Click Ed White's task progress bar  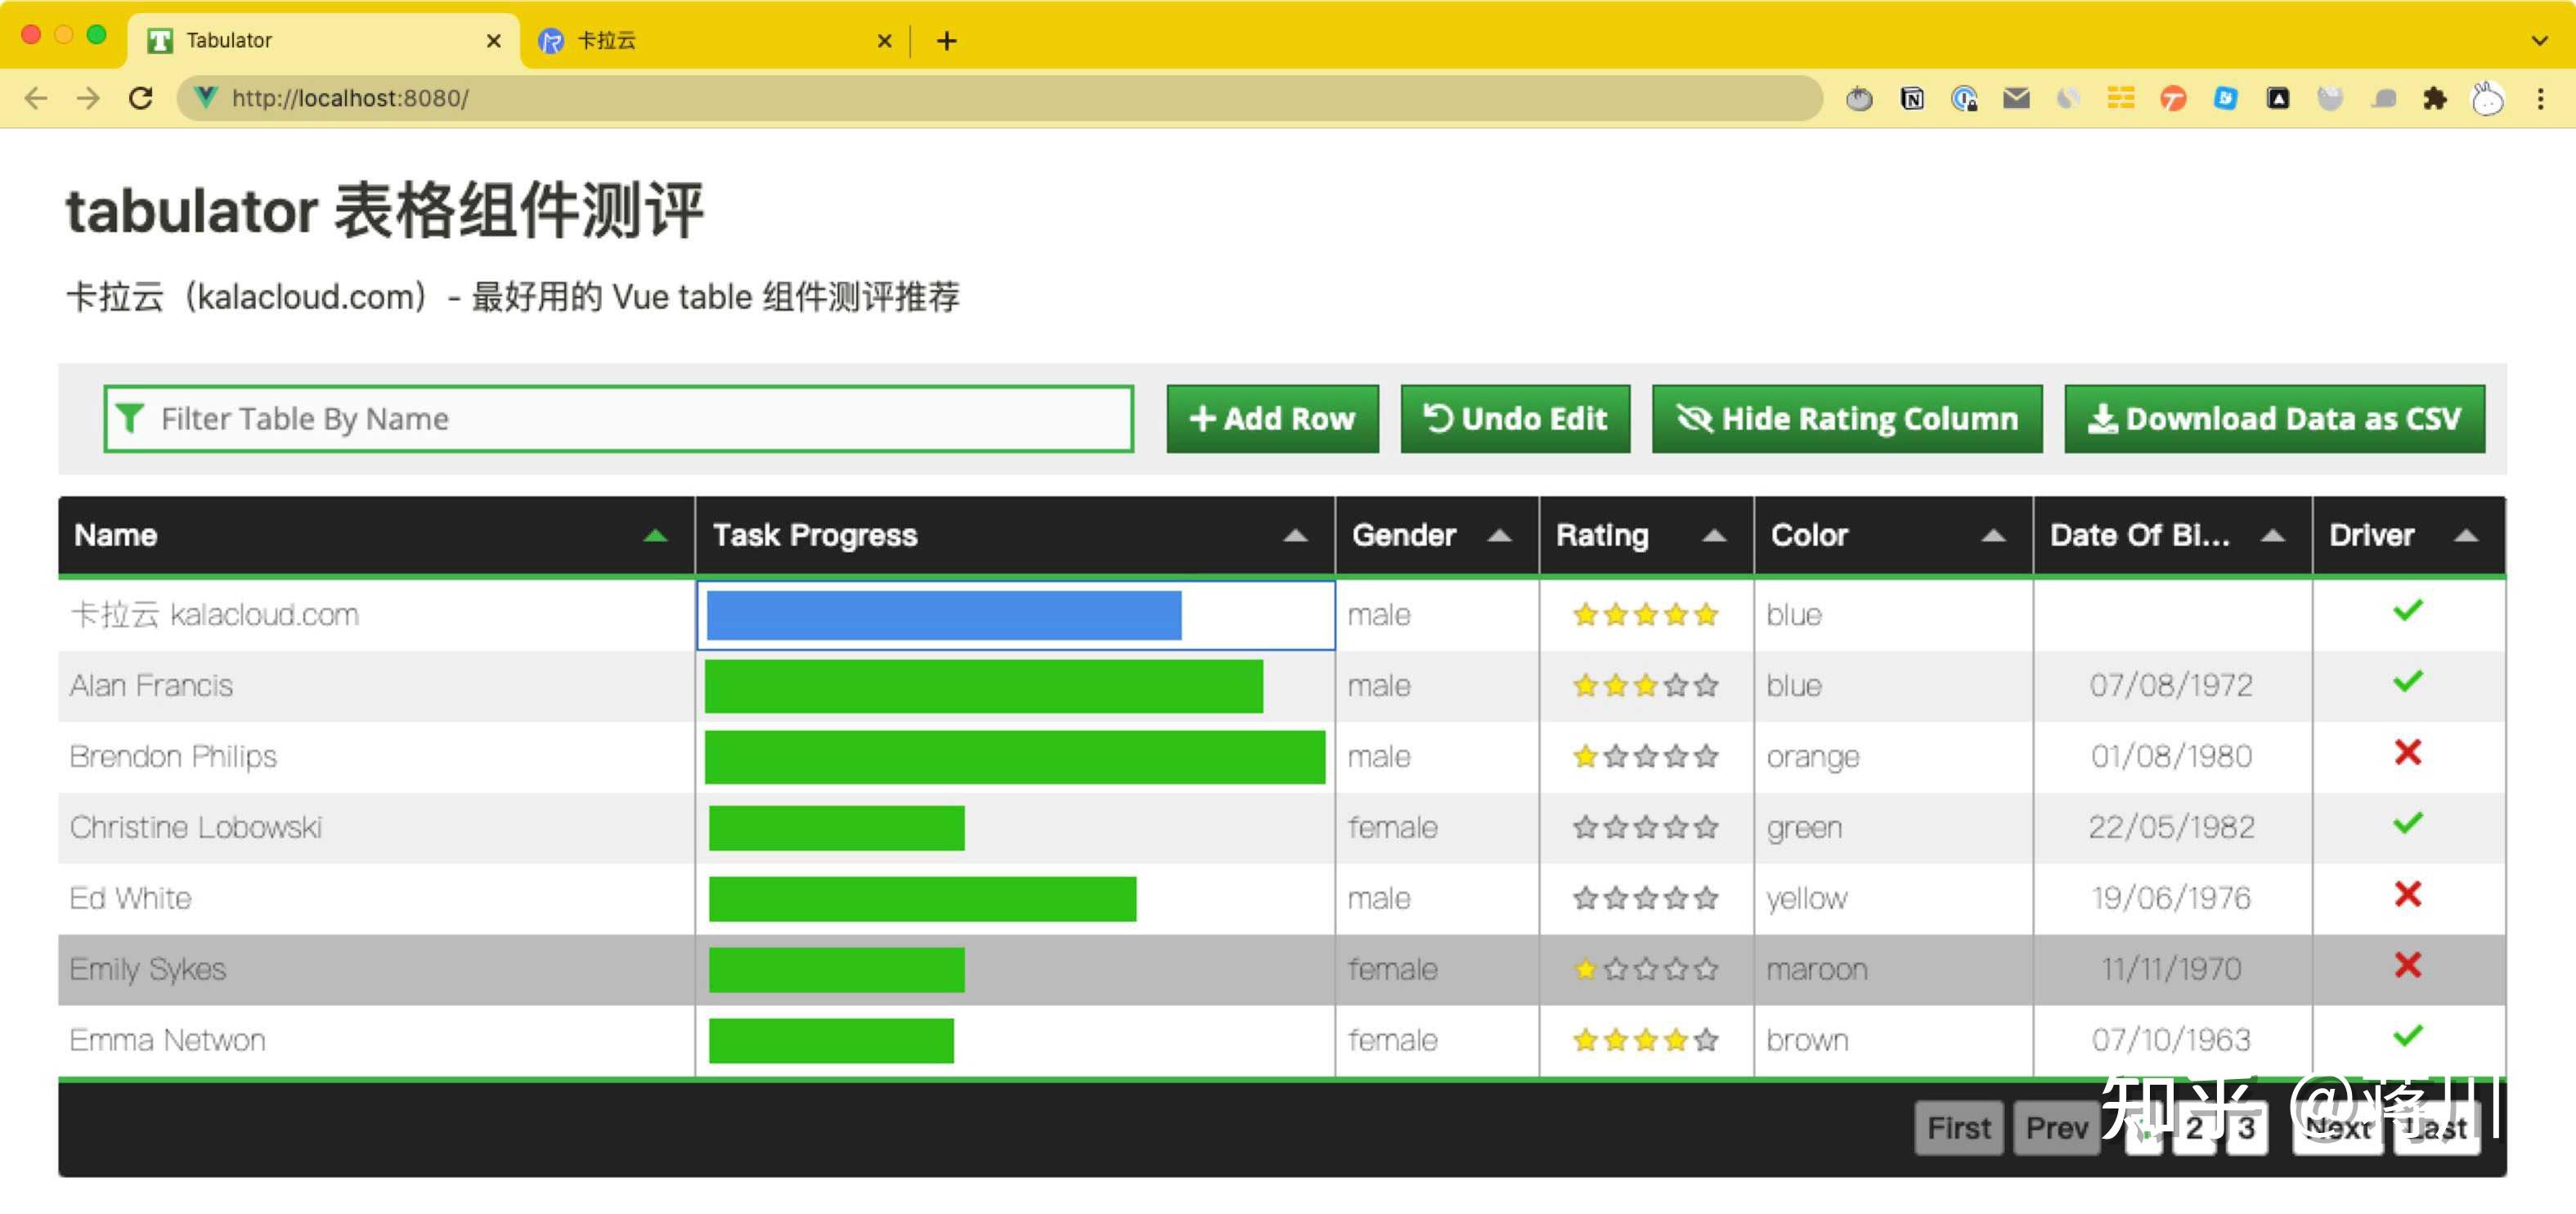tap(922, 898)
